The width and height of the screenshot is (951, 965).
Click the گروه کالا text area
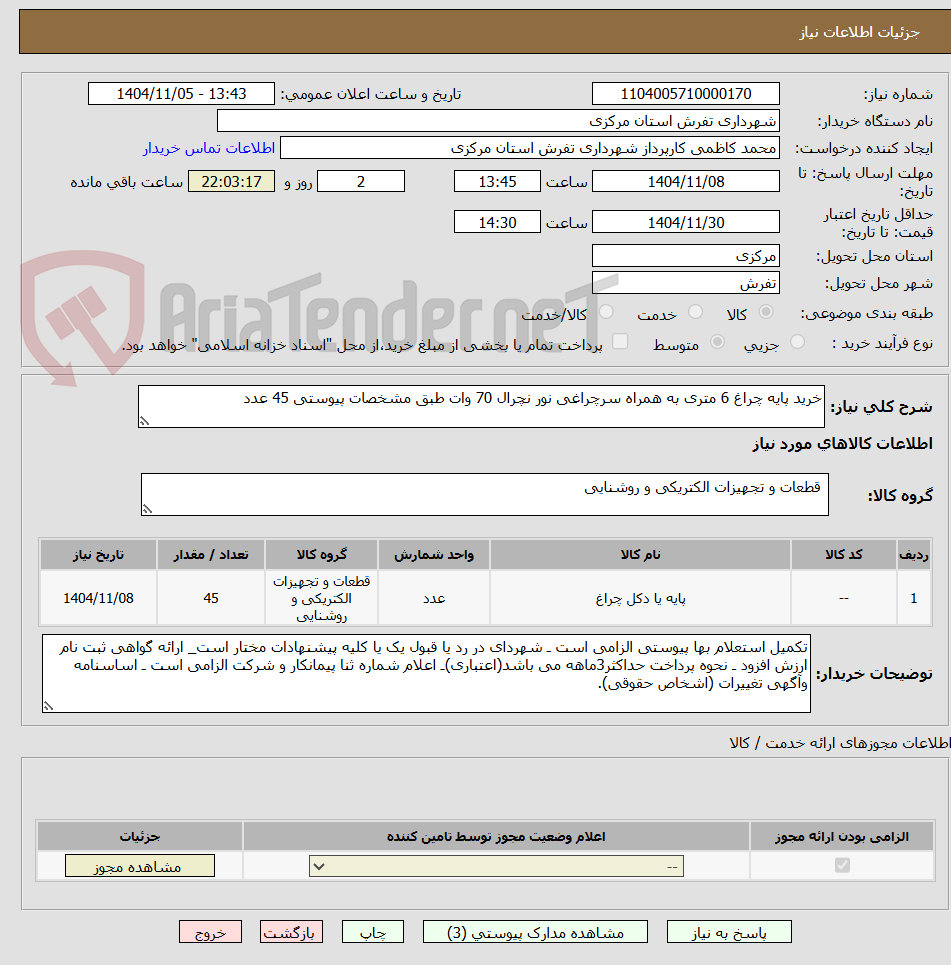pos(485,494)
